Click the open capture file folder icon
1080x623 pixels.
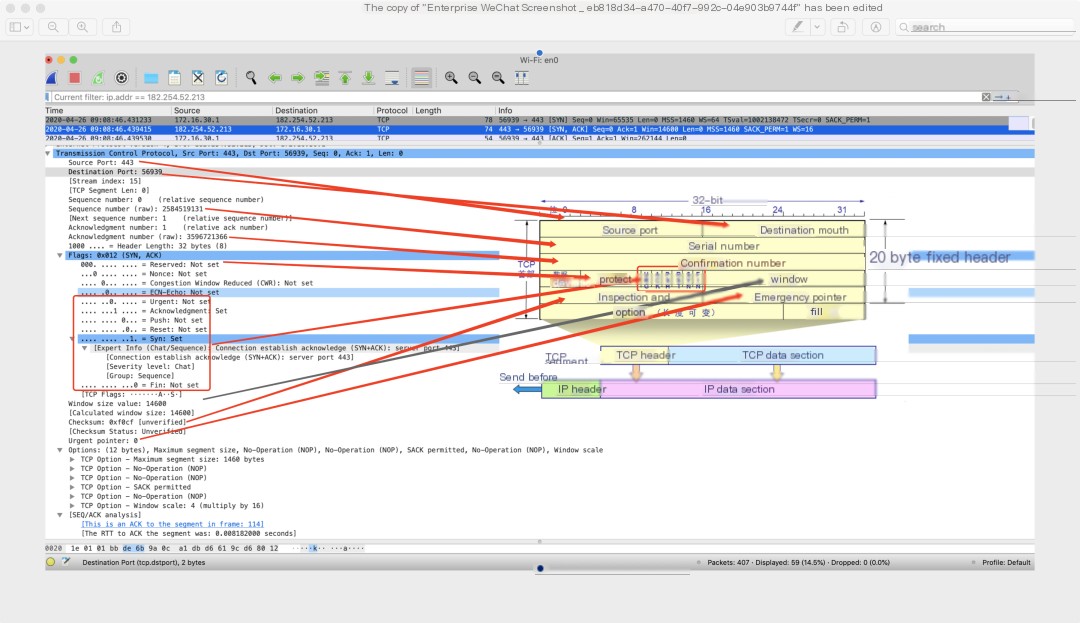click(151, 78)
